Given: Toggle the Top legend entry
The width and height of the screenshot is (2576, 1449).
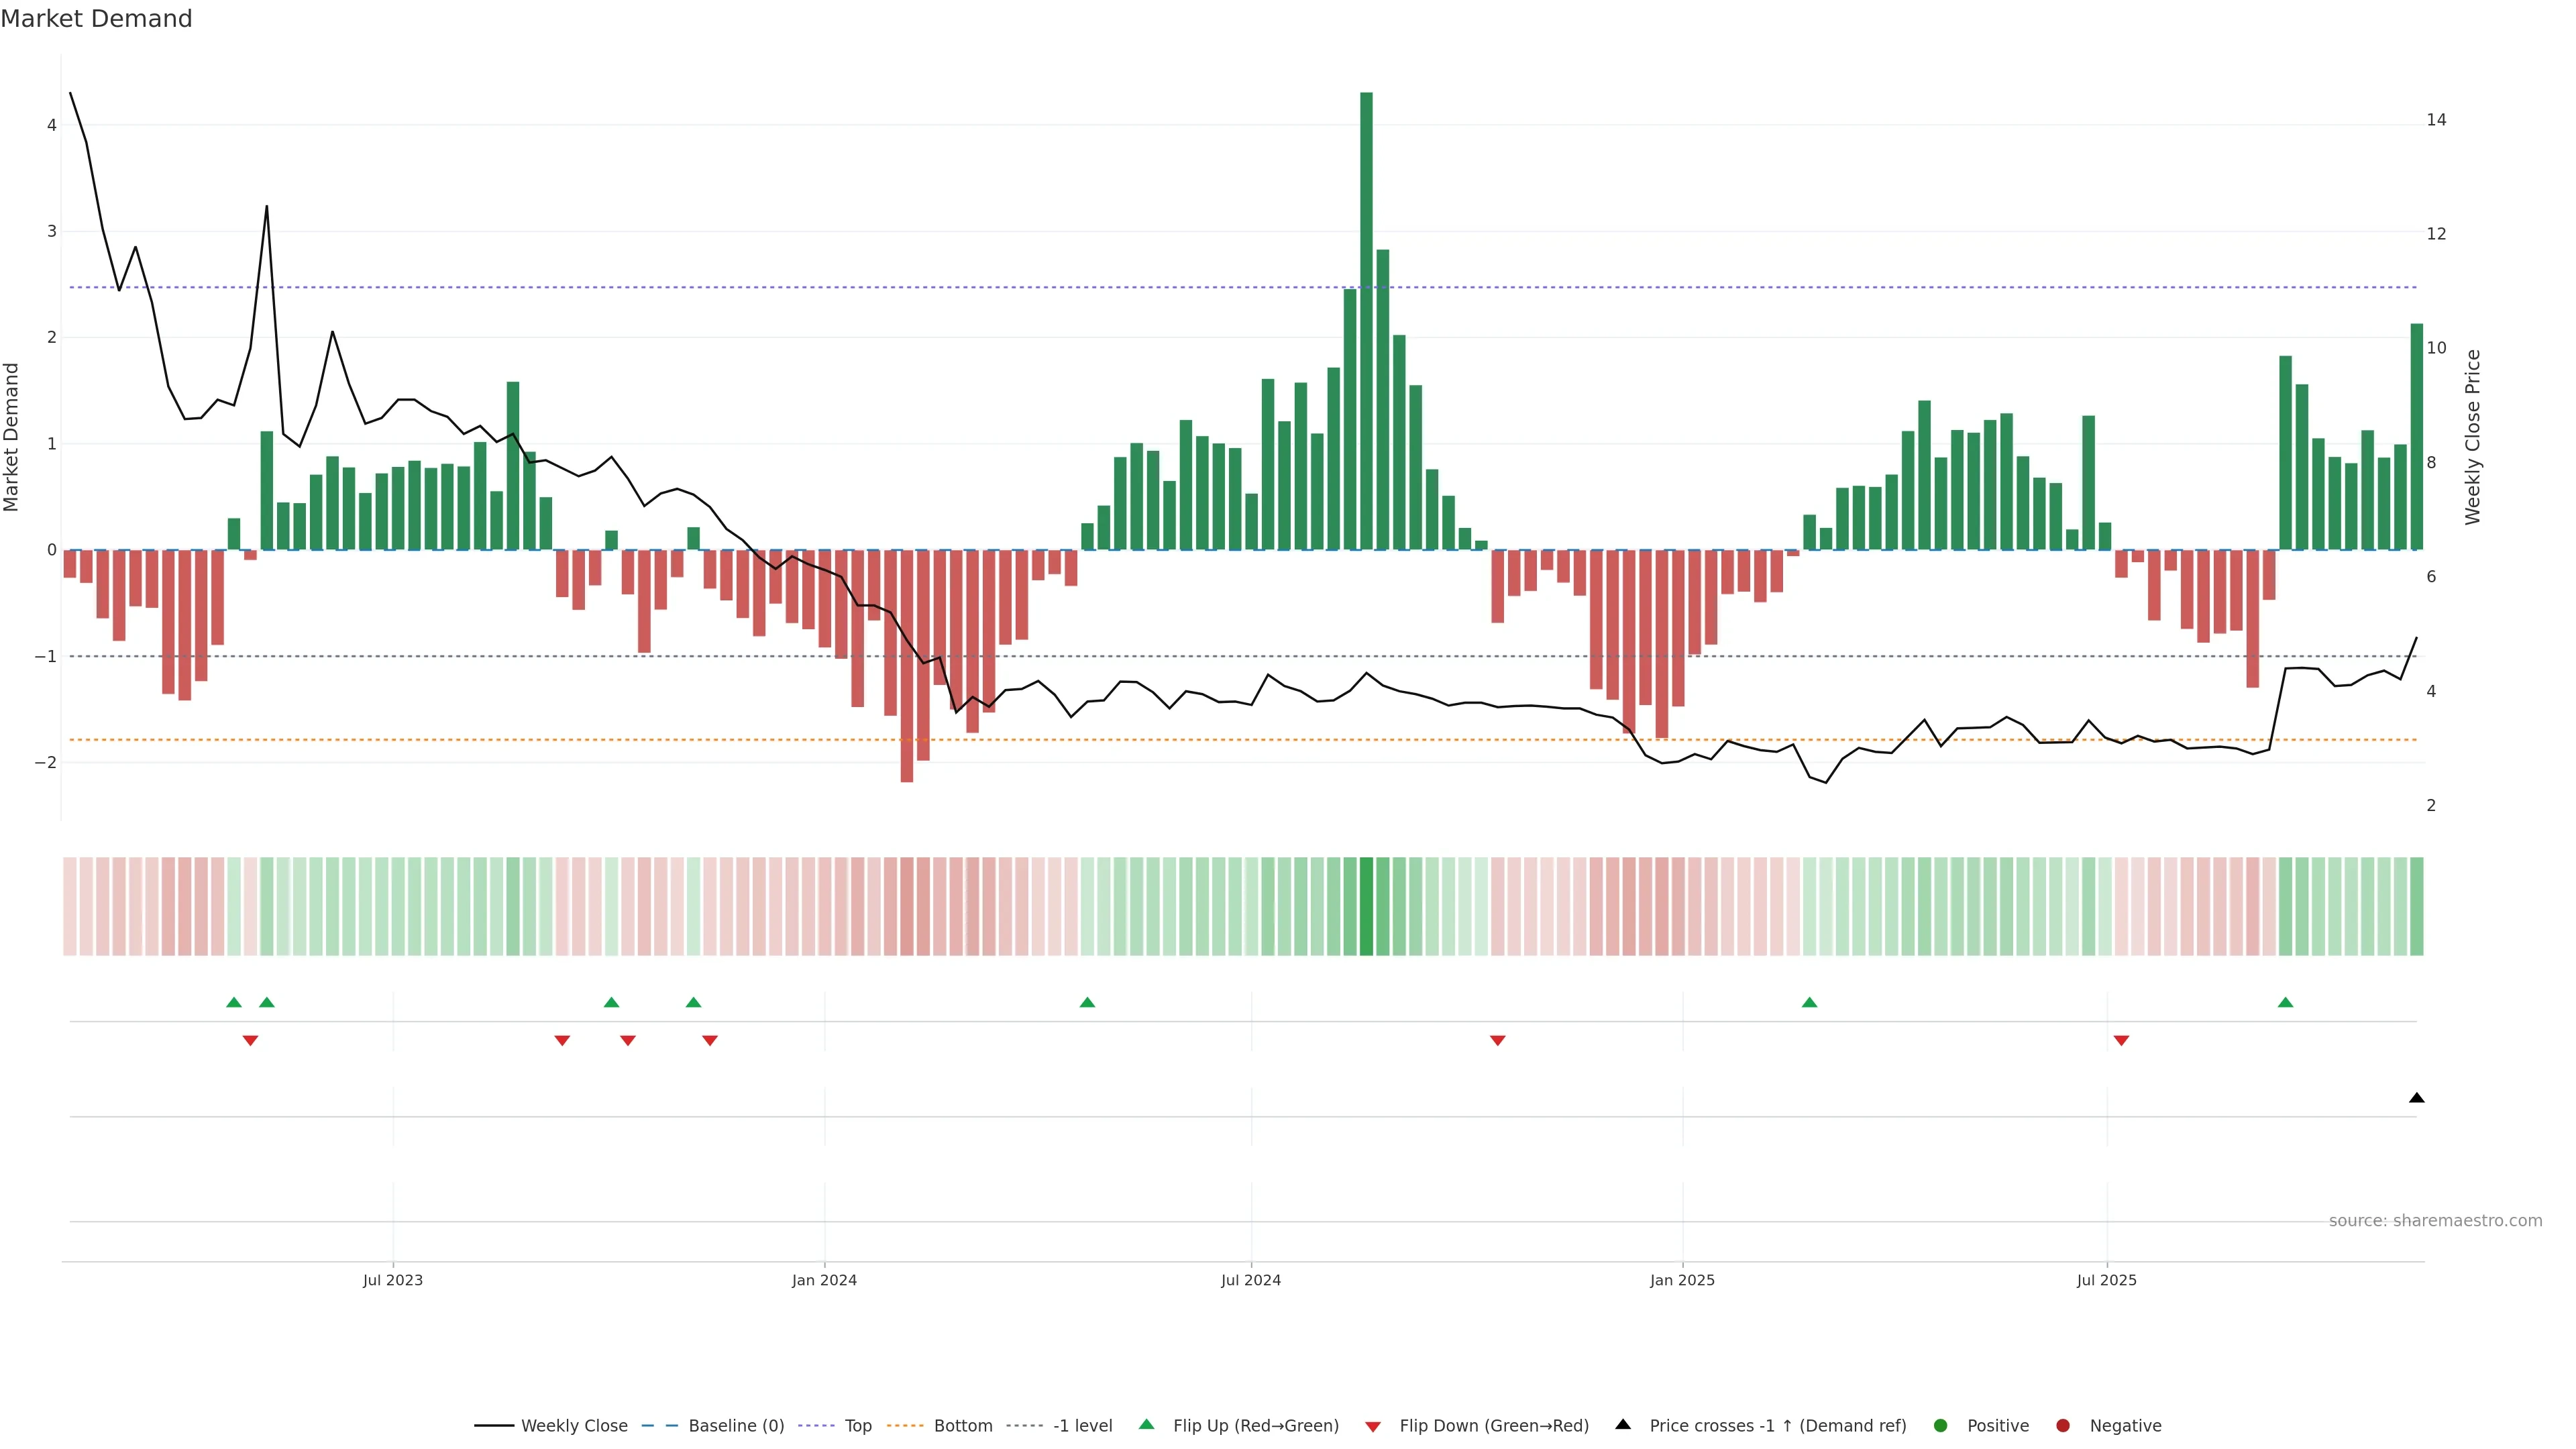Looking at the screenshot, I should [857, 1426].
